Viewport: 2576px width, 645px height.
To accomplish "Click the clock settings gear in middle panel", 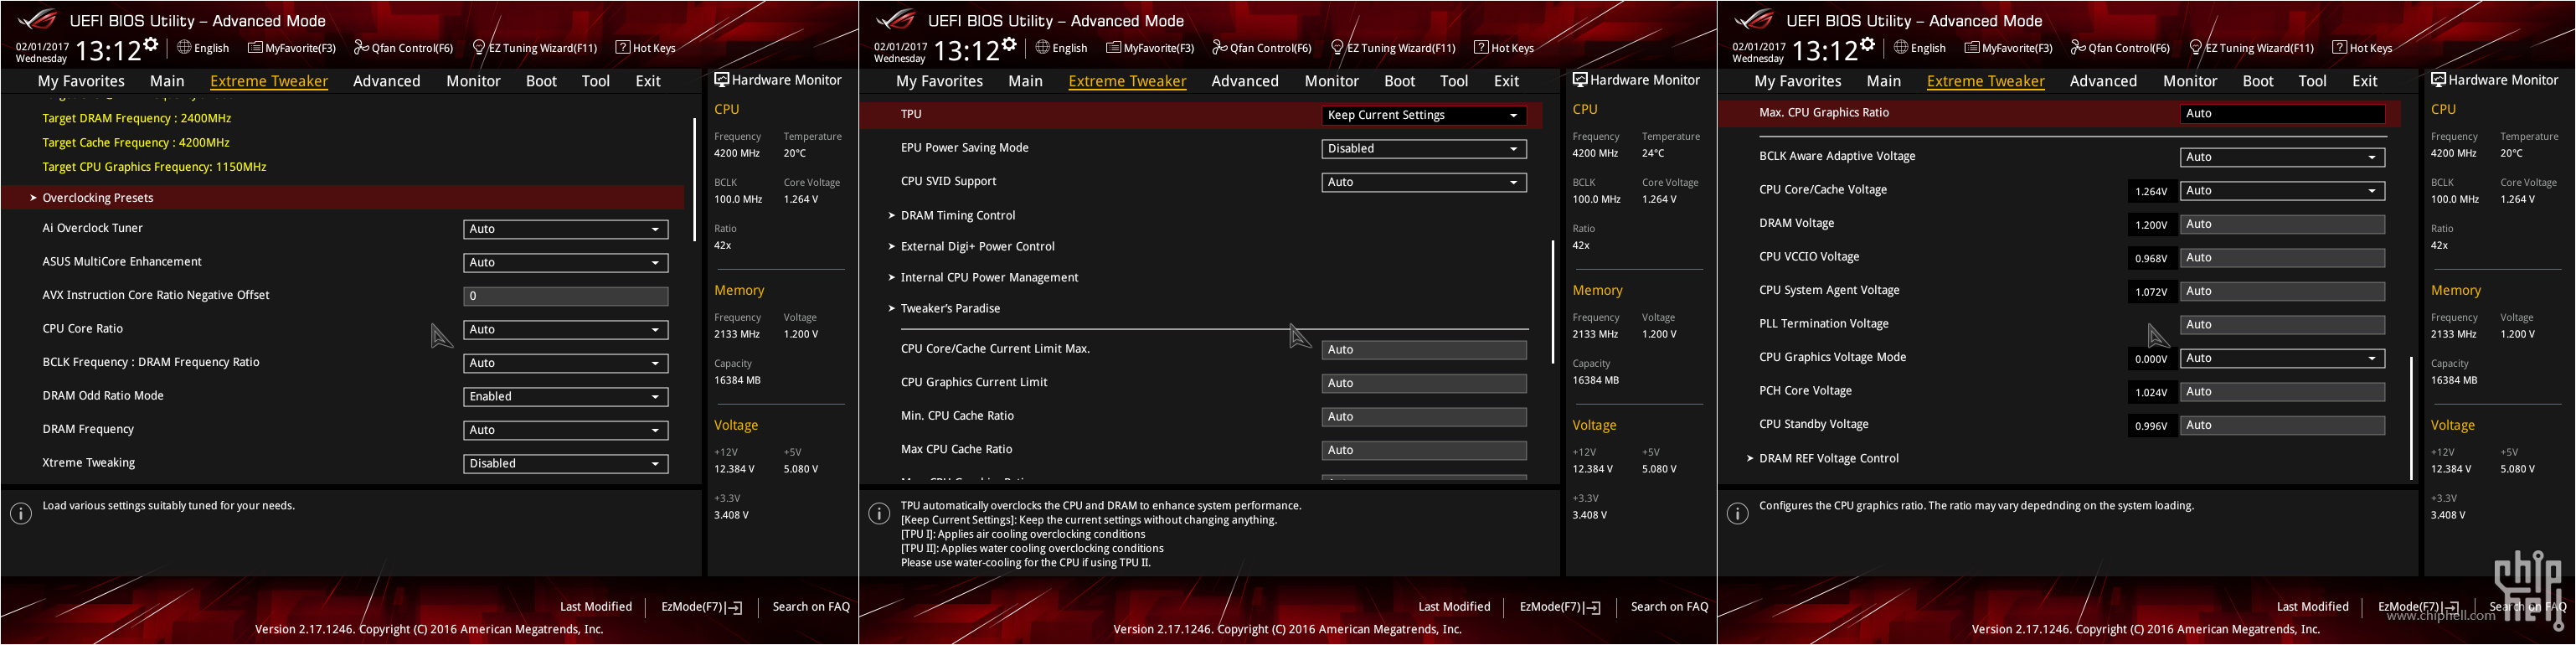I will (1009, 44).
